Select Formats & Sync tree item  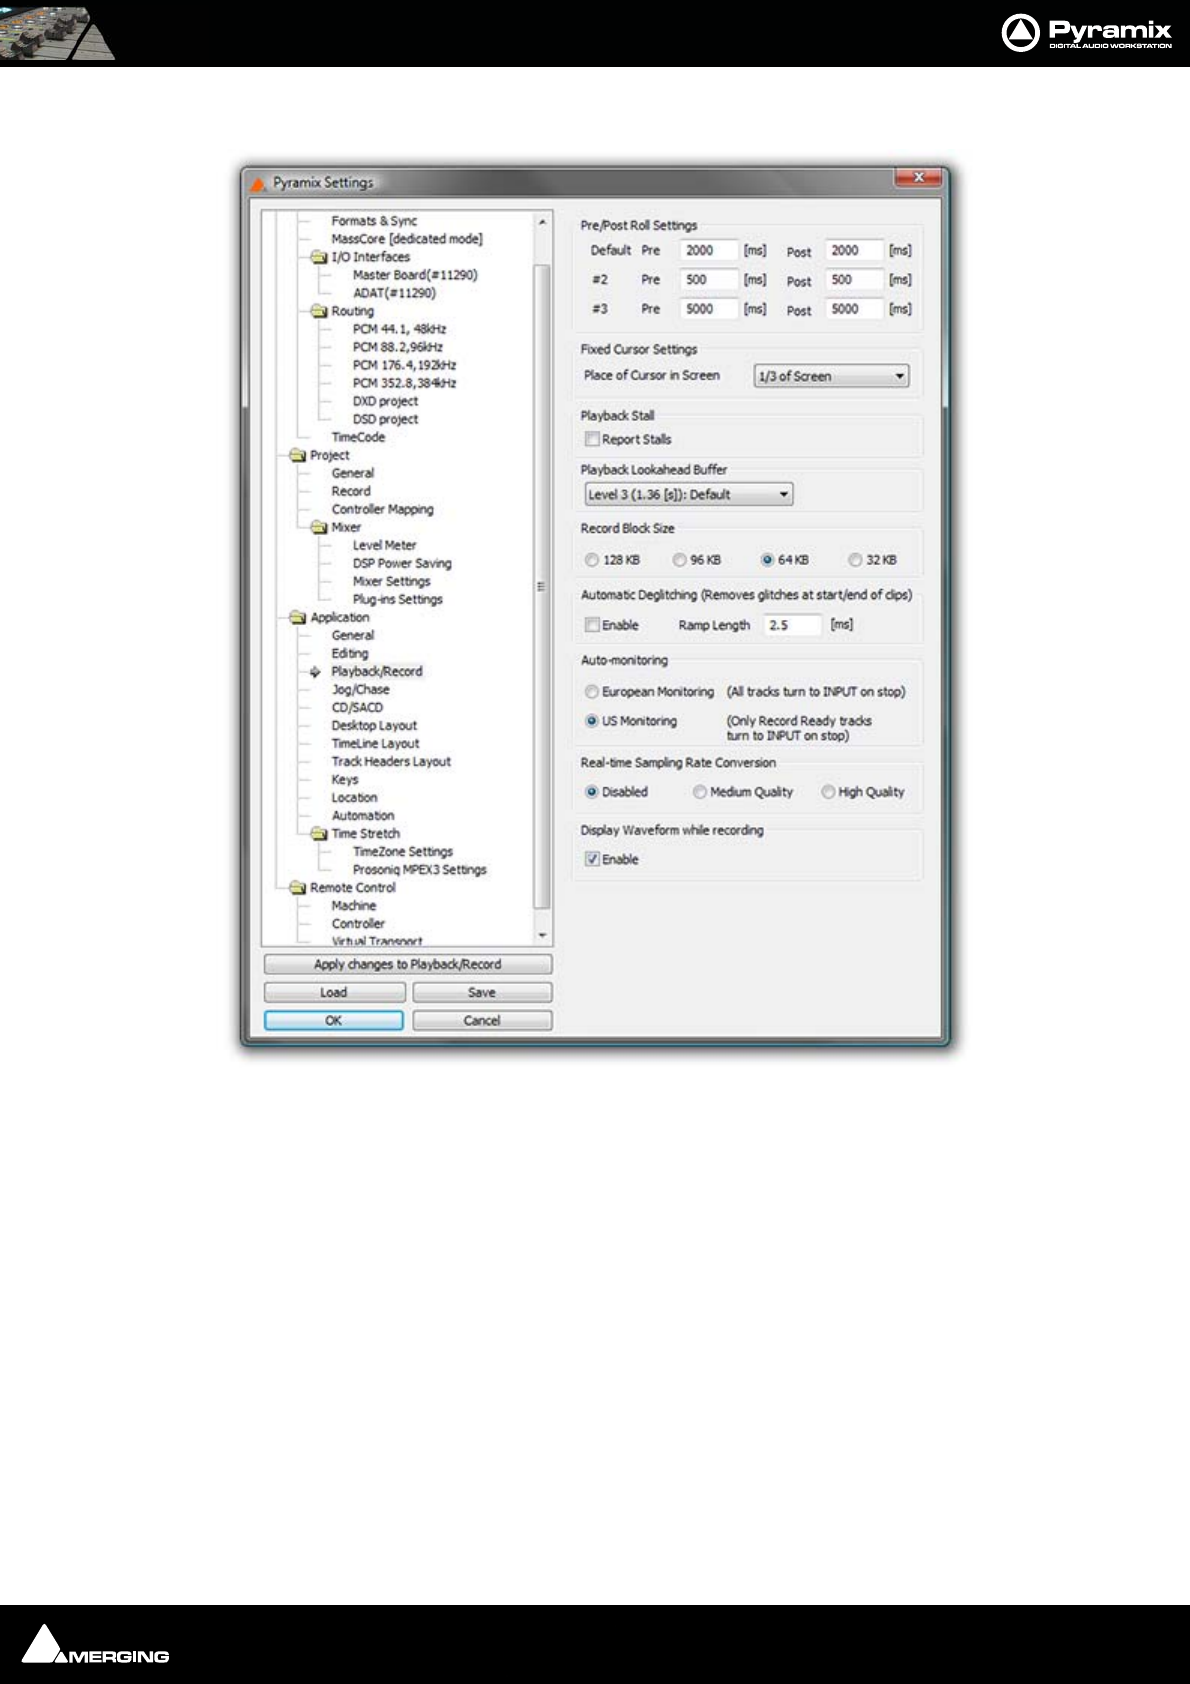[x=374, y=221]
